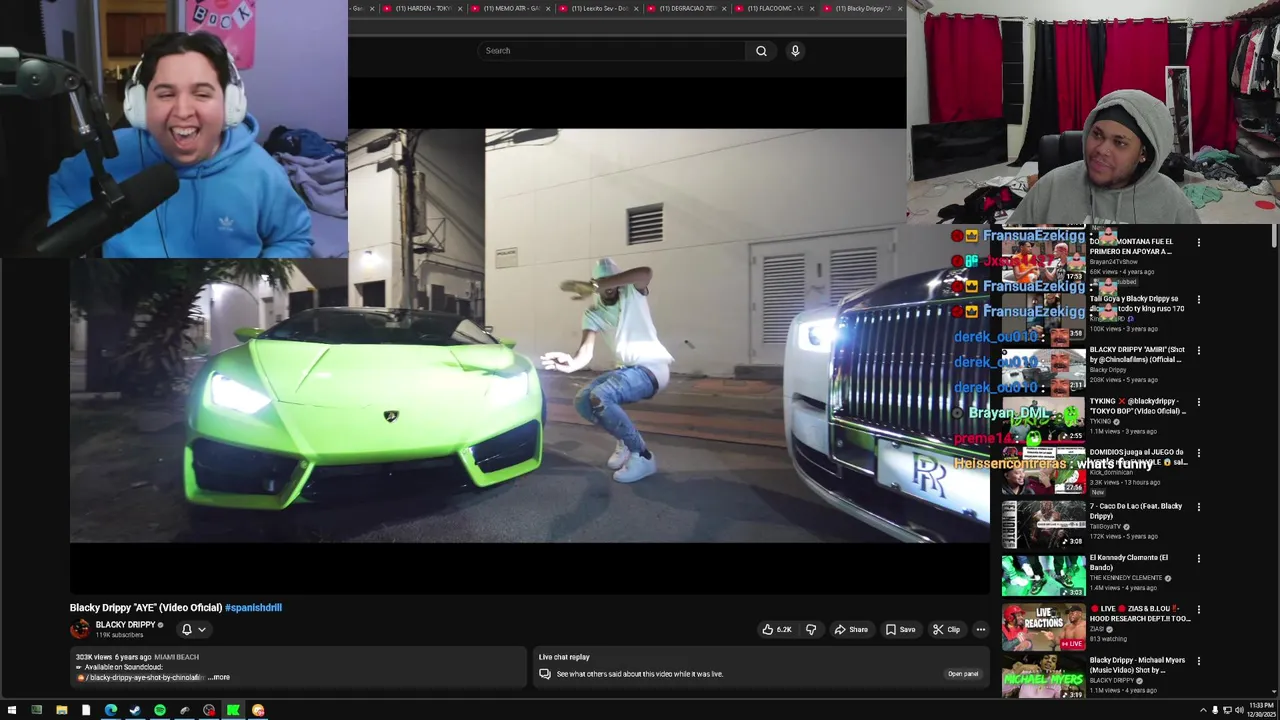
Task: Open Blacky Drippy - Michael Myers title
Action: [1137, 665]
